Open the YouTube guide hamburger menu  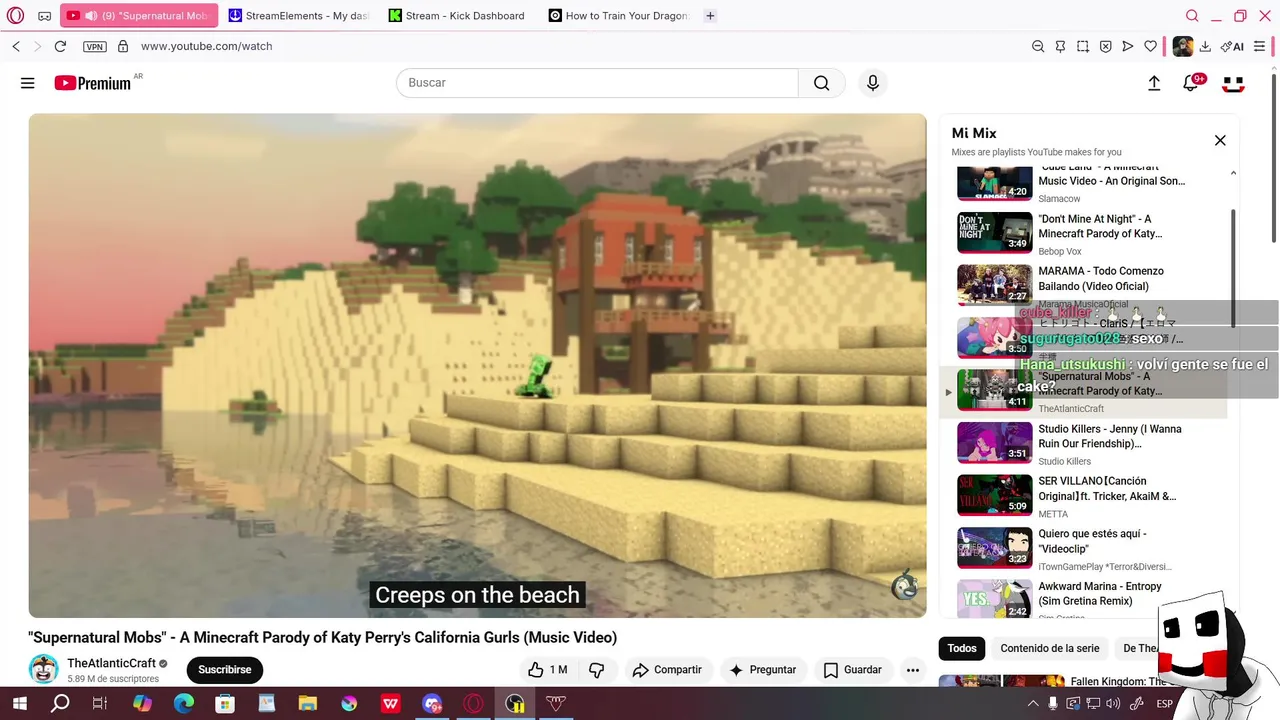tap(28, 83)
